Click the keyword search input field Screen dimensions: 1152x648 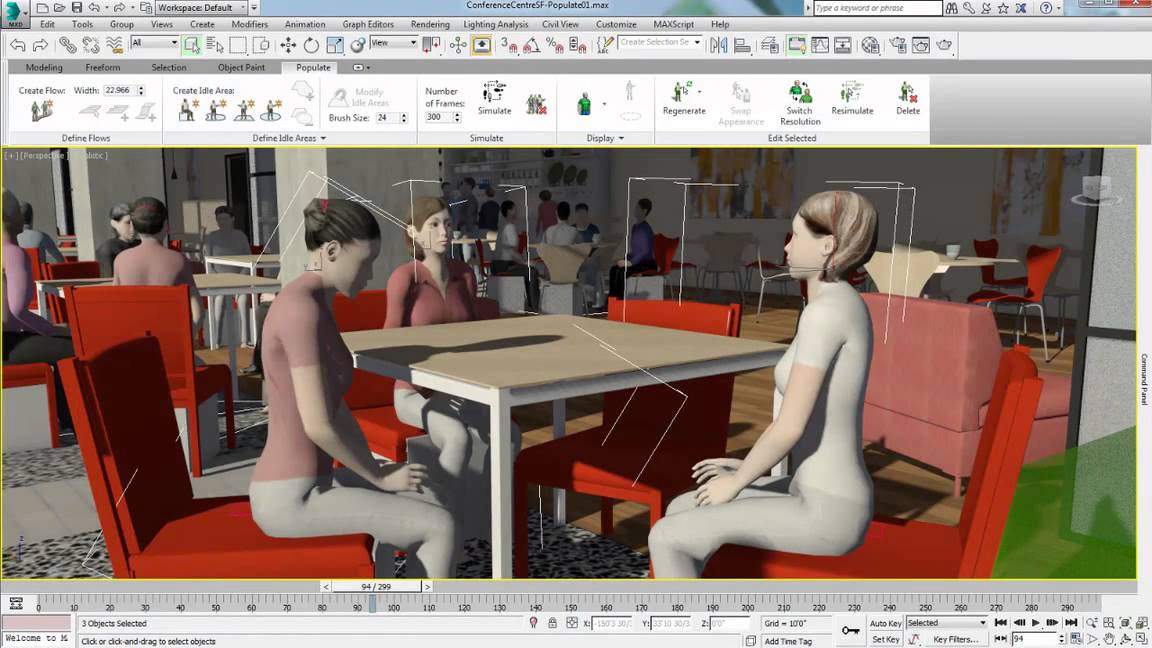pos(877,8)
